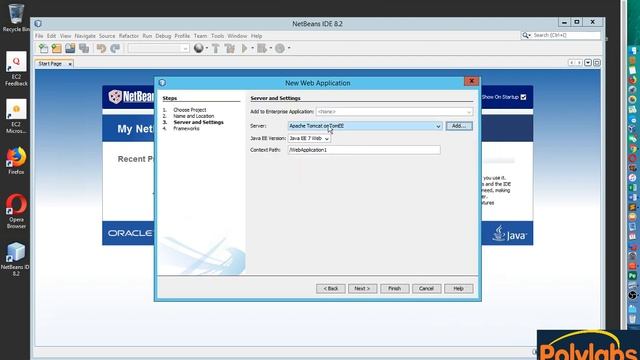Click into the Search (Ctrl+I) field
640x360 pixels.
click(566, 36)
